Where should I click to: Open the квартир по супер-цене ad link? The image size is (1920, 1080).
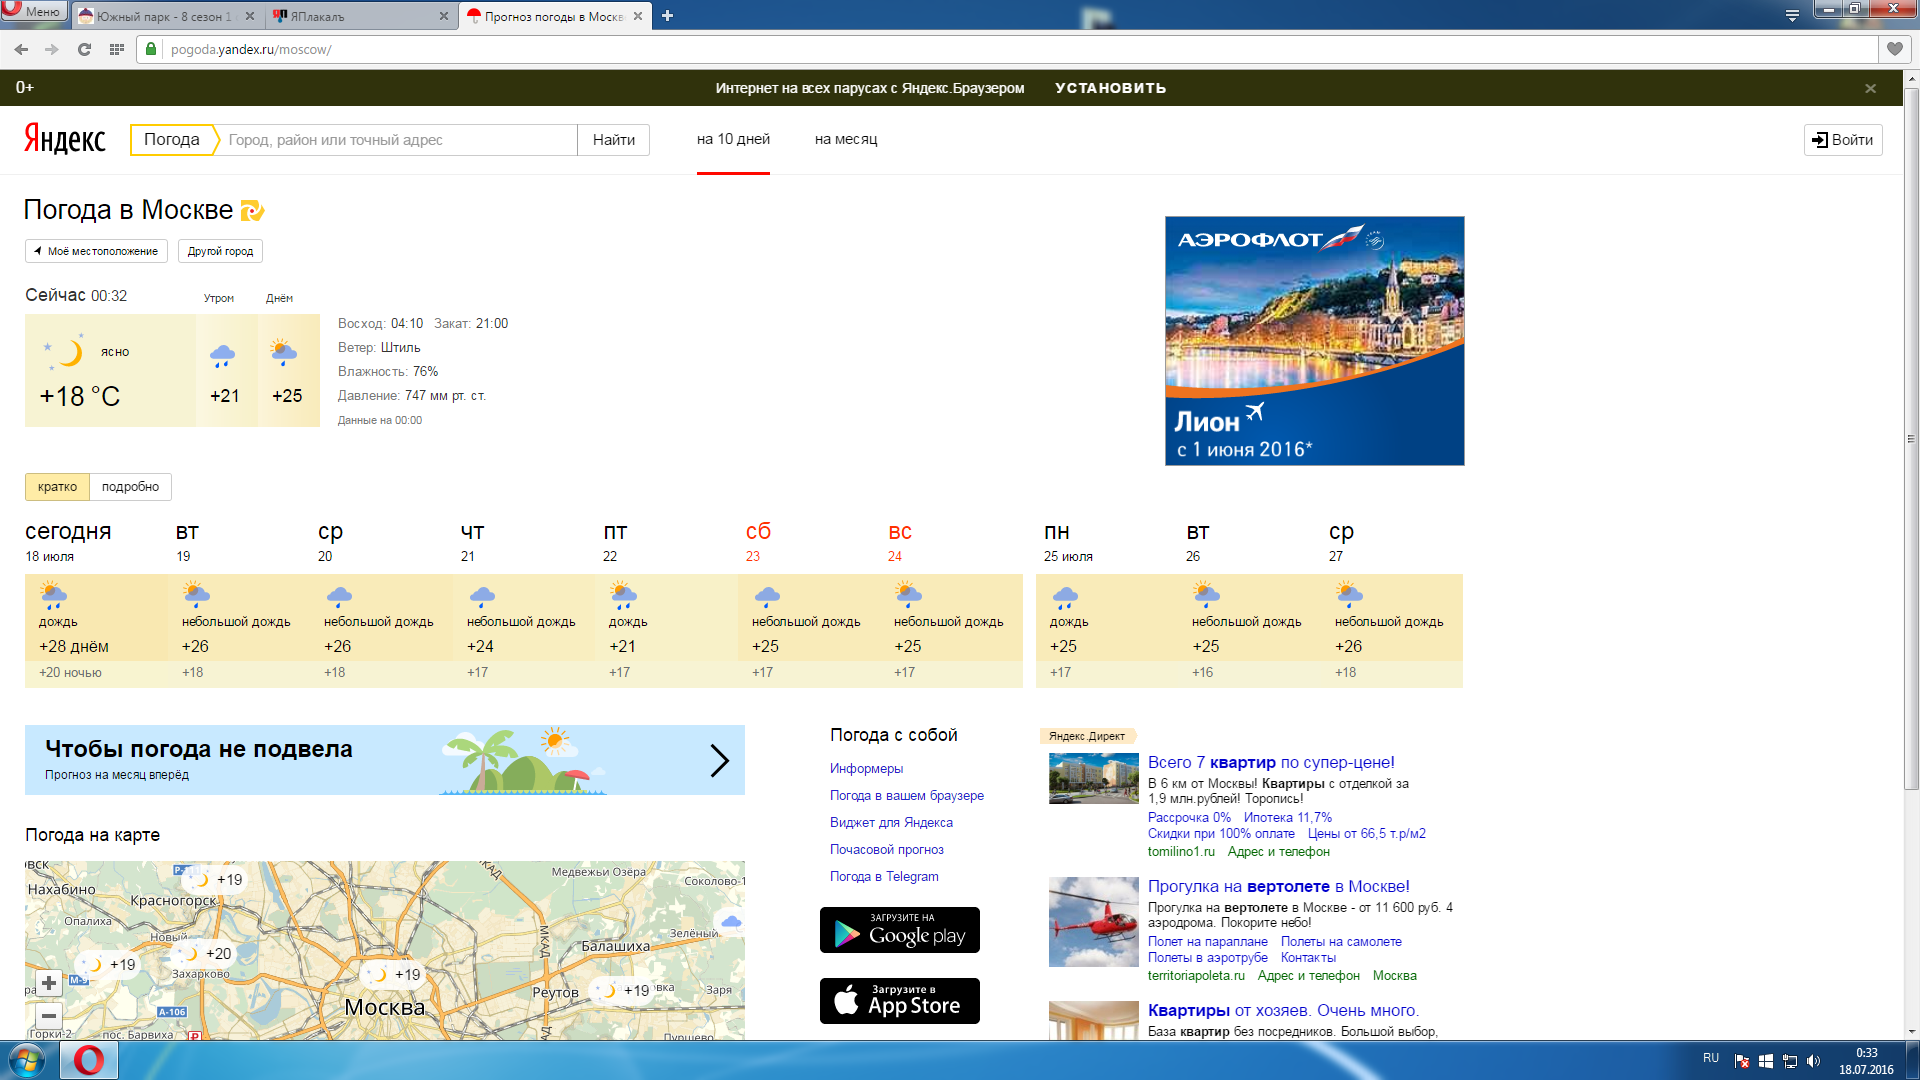[x=1271, y=762]
